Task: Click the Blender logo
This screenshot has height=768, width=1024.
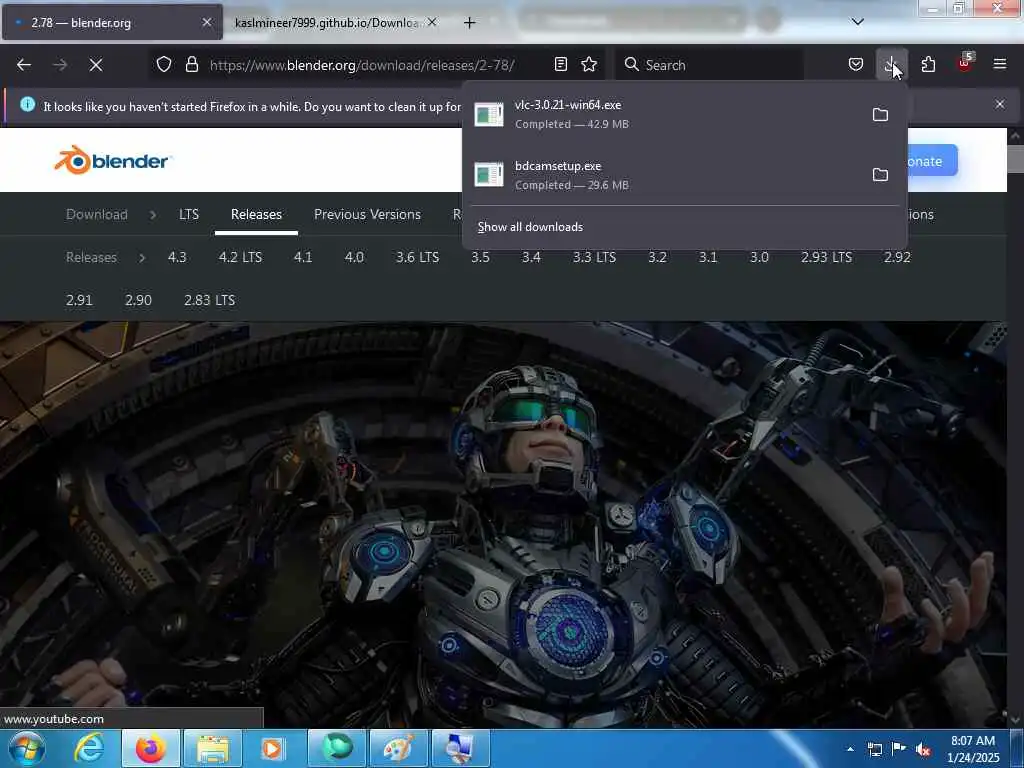Action: (x=112, y=160)
